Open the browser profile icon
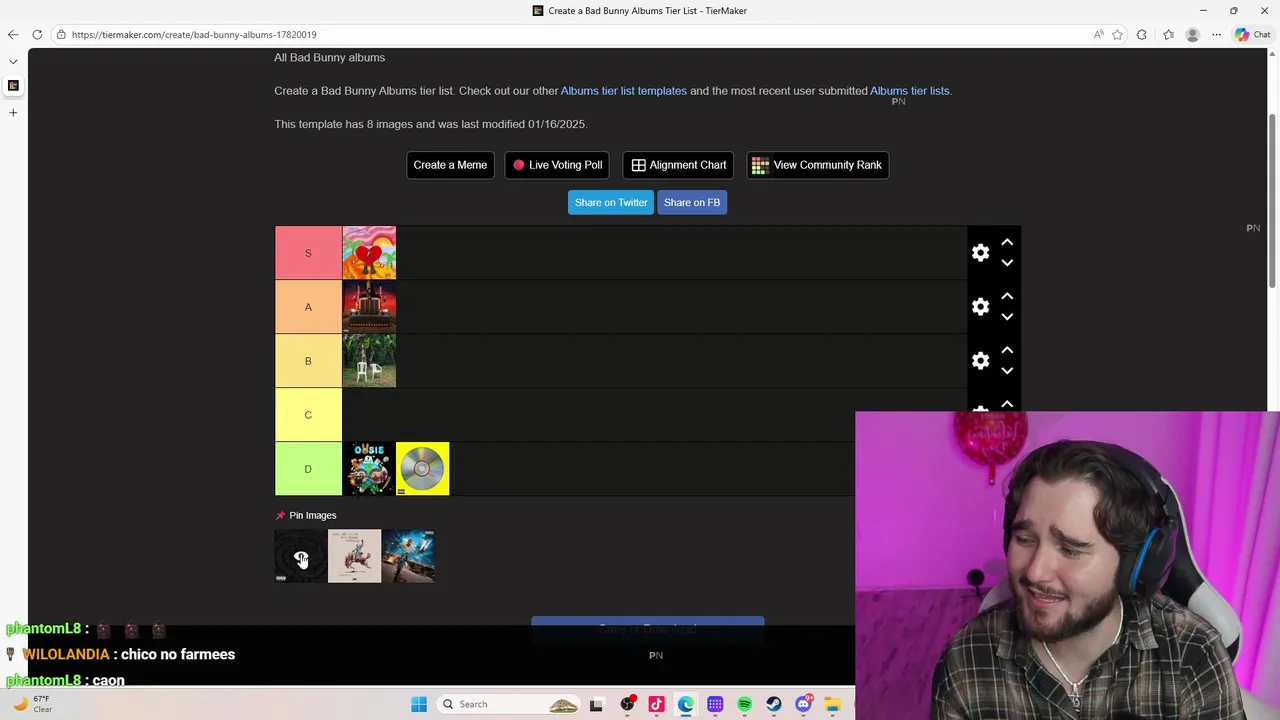The image size is (1280, 720). (1192, 35)
